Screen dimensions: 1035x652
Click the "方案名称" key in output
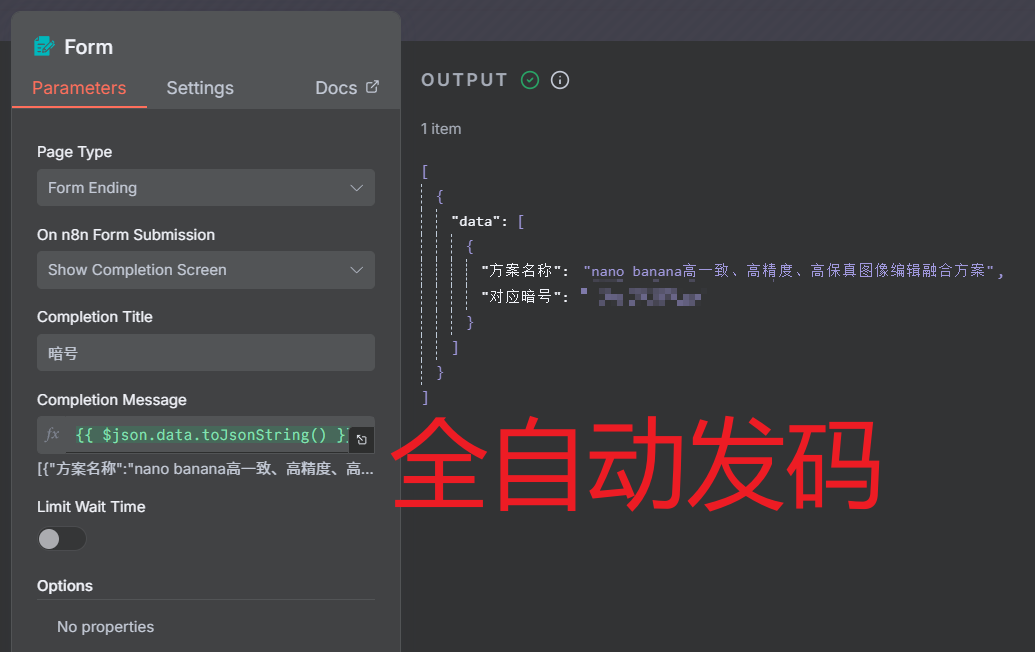(518, 271)
